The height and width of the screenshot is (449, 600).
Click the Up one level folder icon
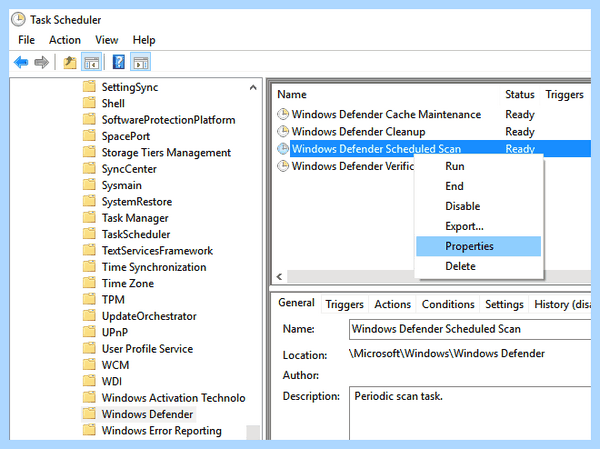[x=70, y=62]
